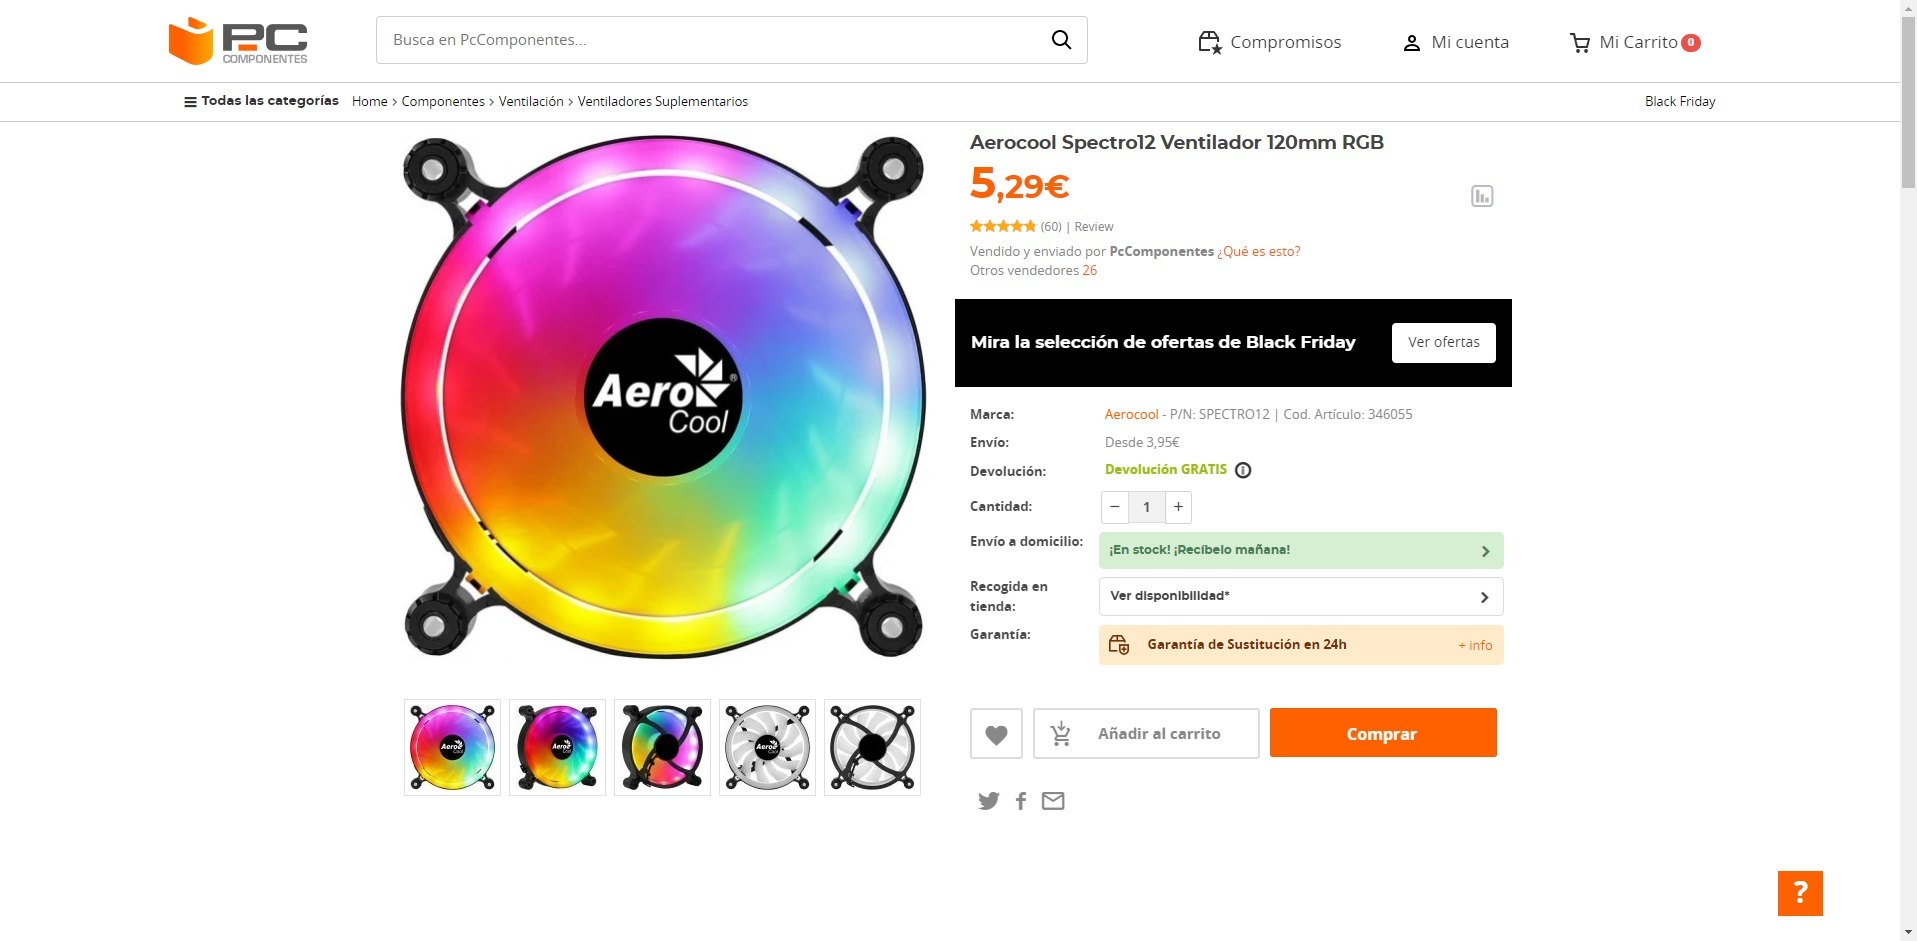The width and height of the screenshot is (1917, 941).
Task: Share product on Twitter
Action: 989,801
